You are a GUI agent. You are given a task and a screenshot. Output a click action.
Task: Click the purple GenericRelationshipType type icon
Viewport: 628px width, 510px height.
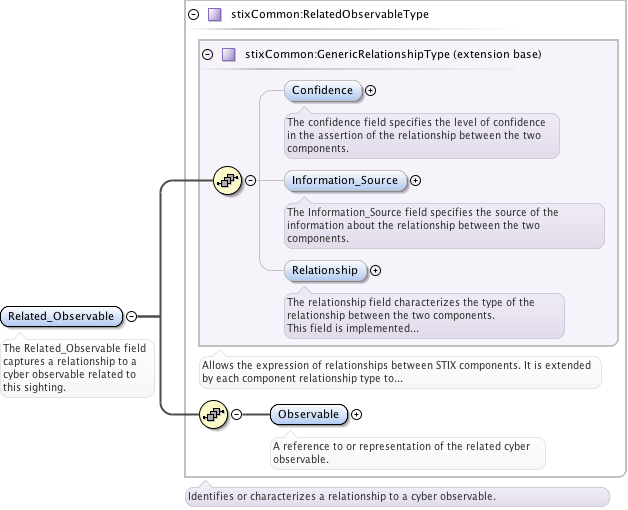coord(228,55)
